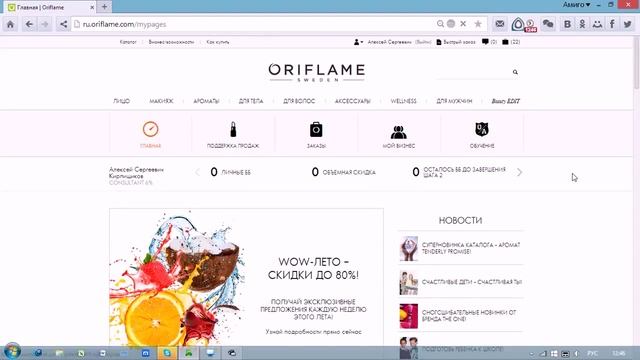Screen dimensions: 640x360
Task: Open the Для мужчин menu category
Action: (x=454, y=101)
